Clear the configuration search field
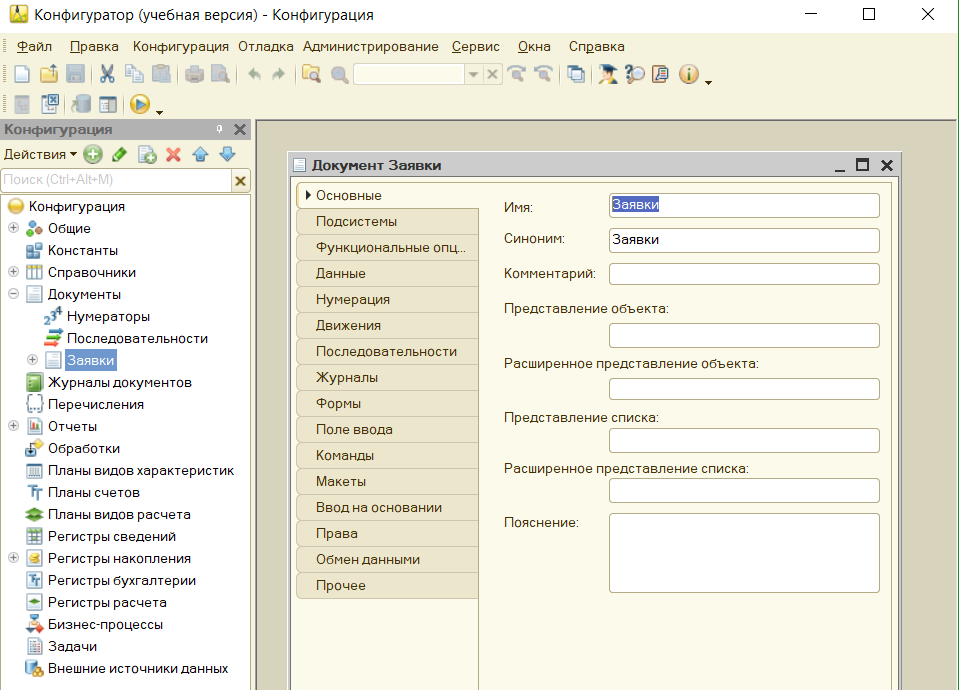The image size is (959, 690). tap(240, 180)
